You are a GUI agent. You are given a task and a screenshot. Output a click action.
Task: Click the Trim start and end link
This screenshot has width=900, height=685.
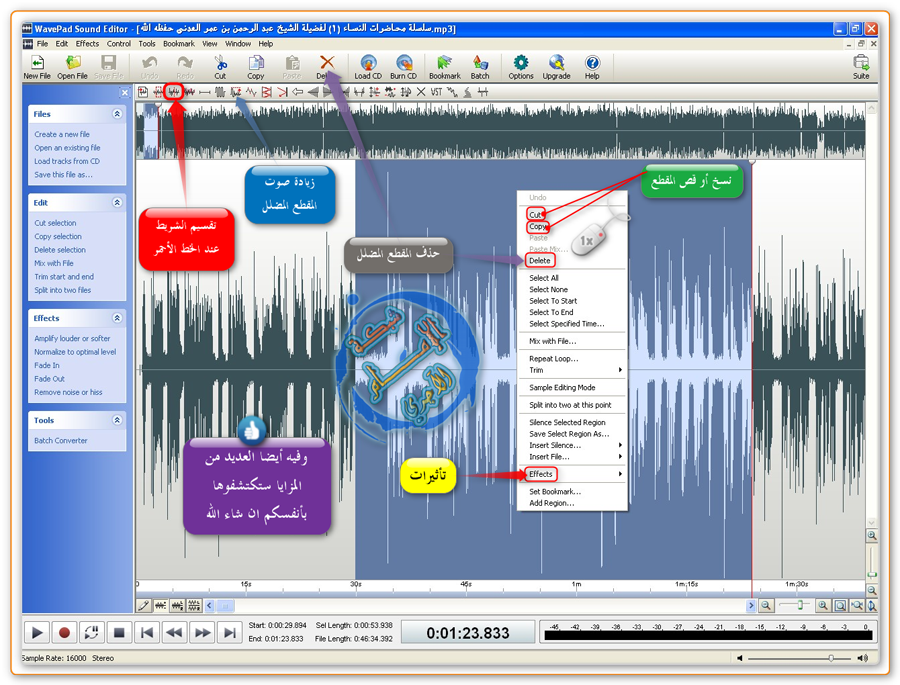tap(64, 277)
